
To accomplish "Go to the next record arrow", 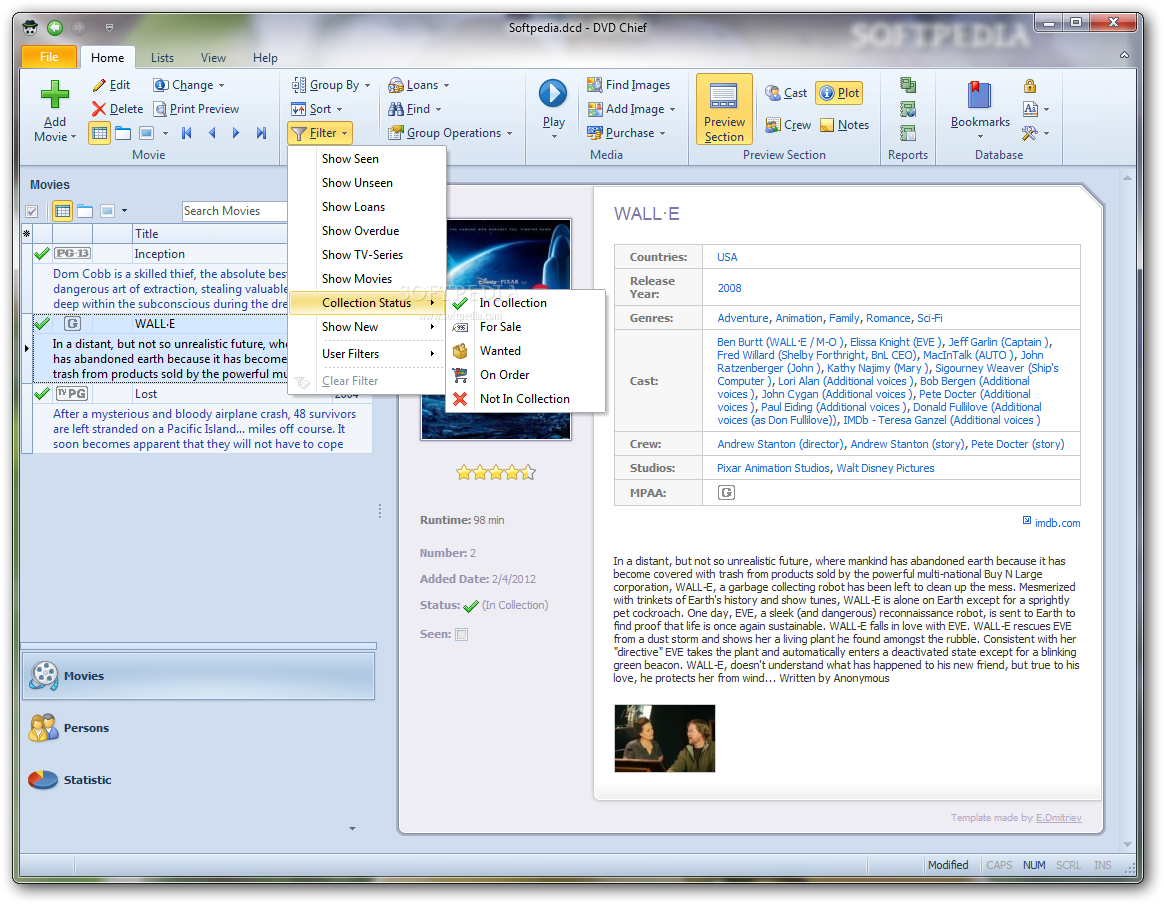I will point(236,133).
